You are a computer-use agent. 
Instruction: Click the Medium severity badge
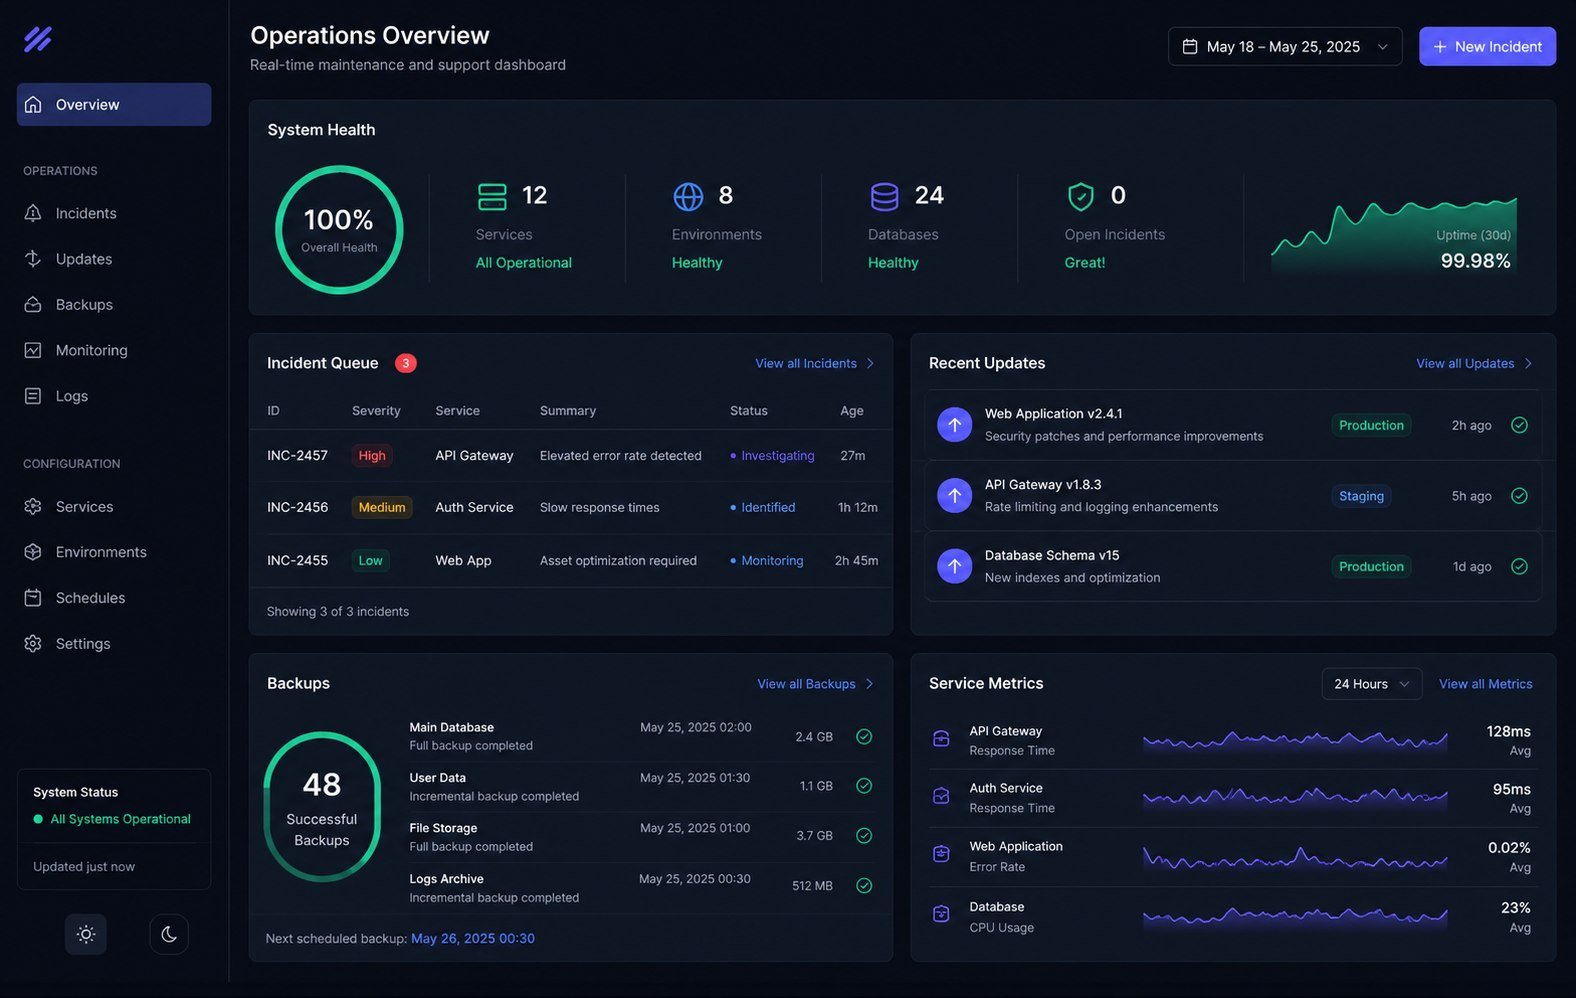click(x=382, y=508)
